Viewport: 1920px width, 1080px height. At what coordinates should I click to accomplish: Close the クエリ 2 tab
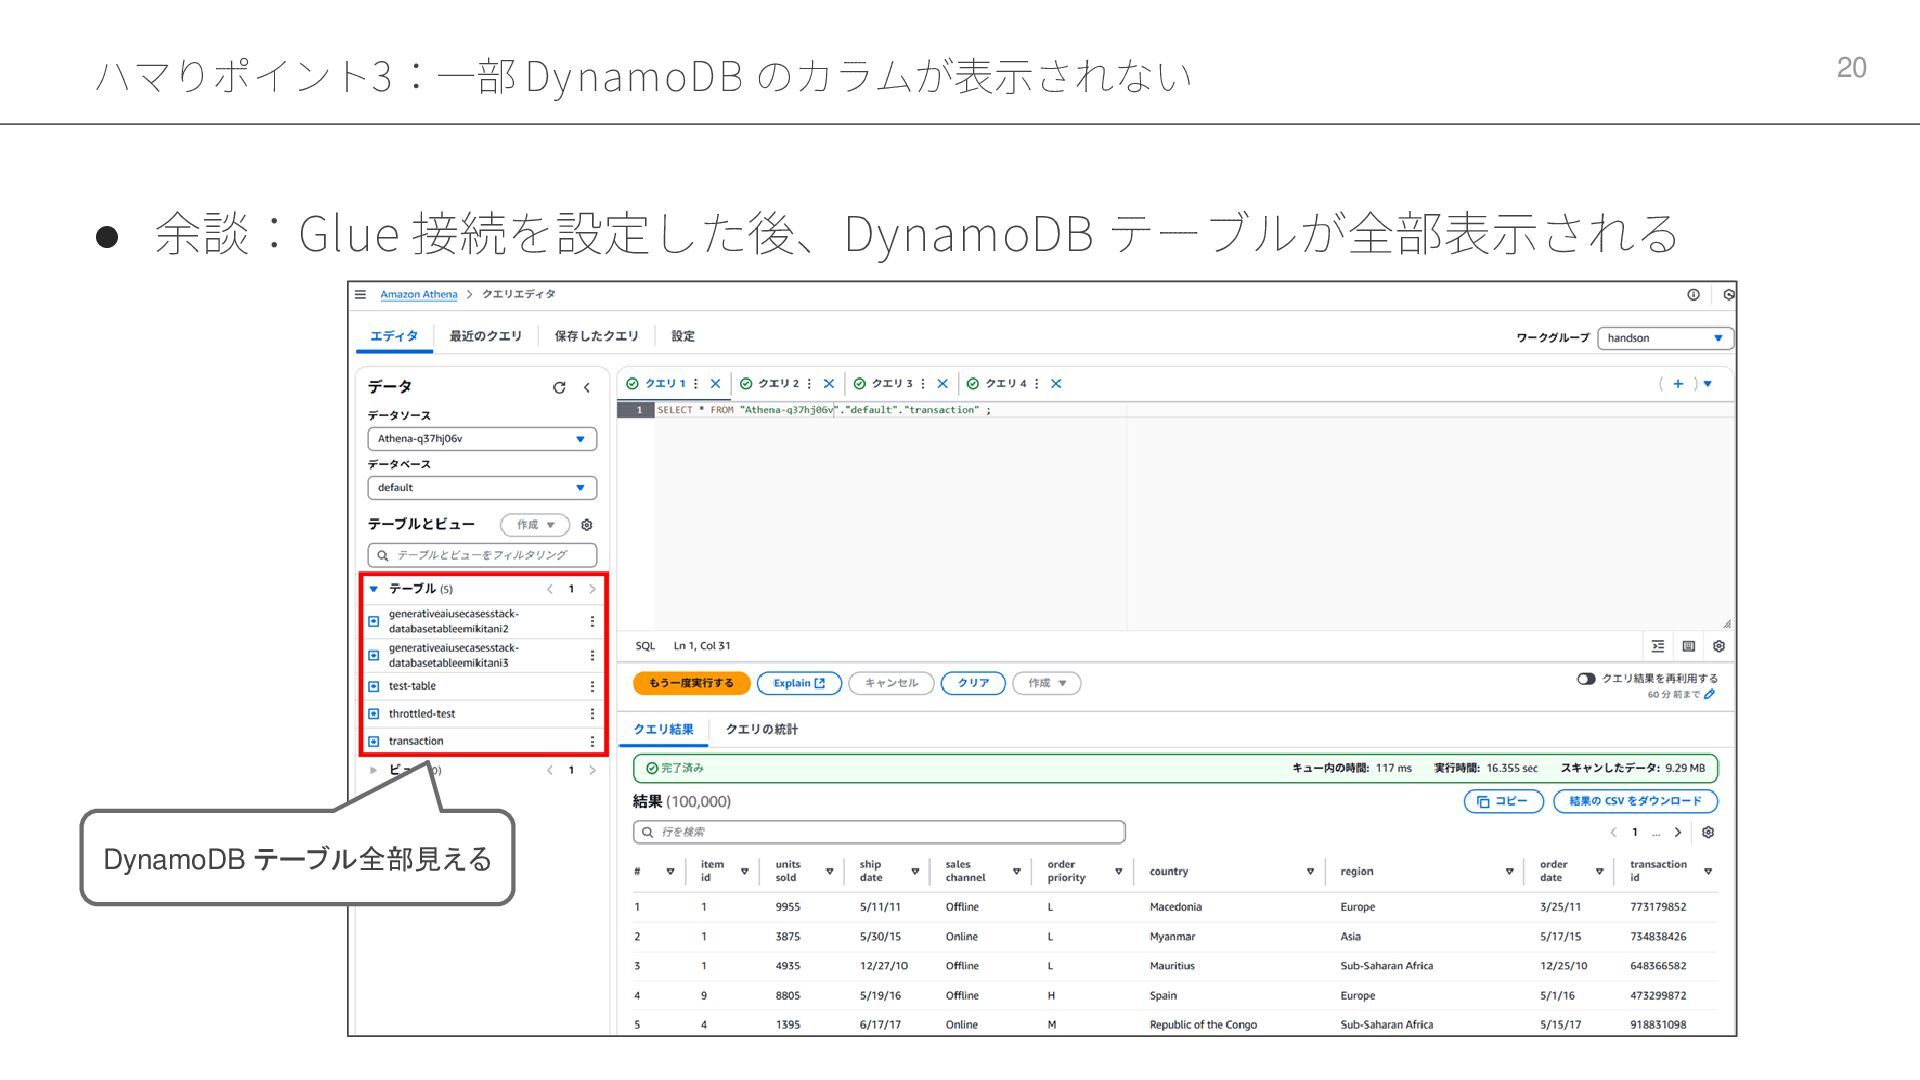point(829,384)
